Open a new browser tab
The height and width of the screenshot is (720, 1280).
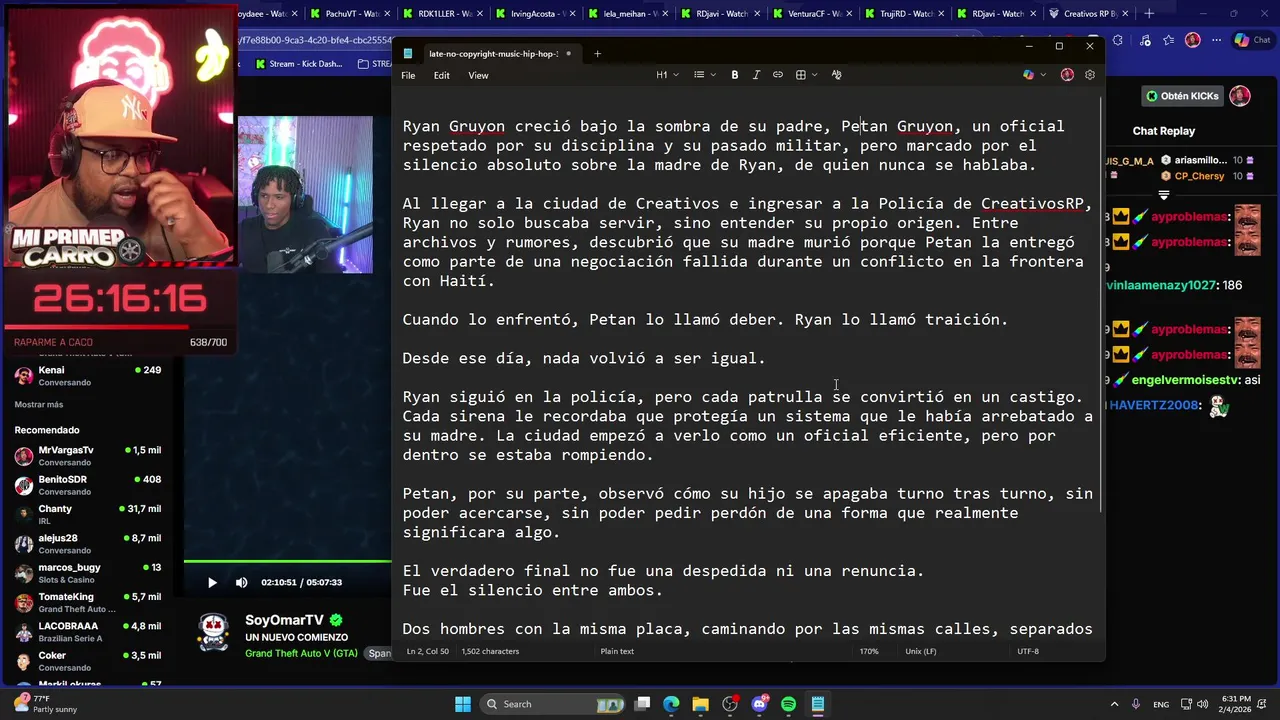point(1149,13)
